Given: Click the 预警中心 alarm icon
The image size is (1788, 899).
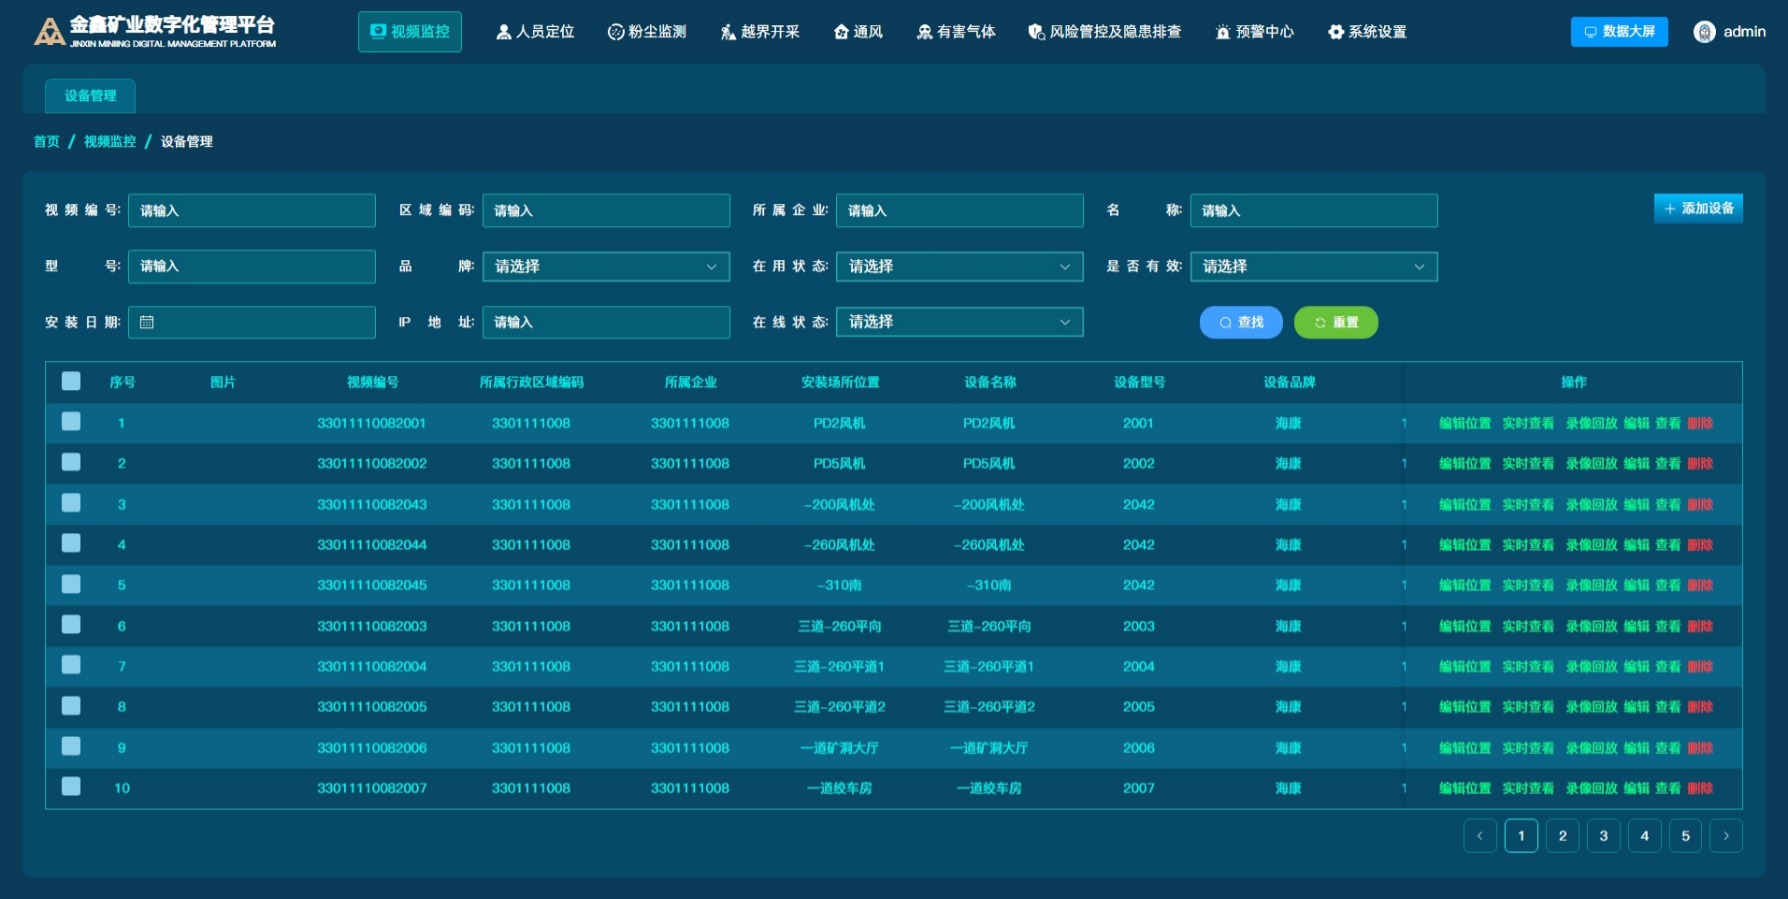Looking at the screenshot, I should (1222, 32).
